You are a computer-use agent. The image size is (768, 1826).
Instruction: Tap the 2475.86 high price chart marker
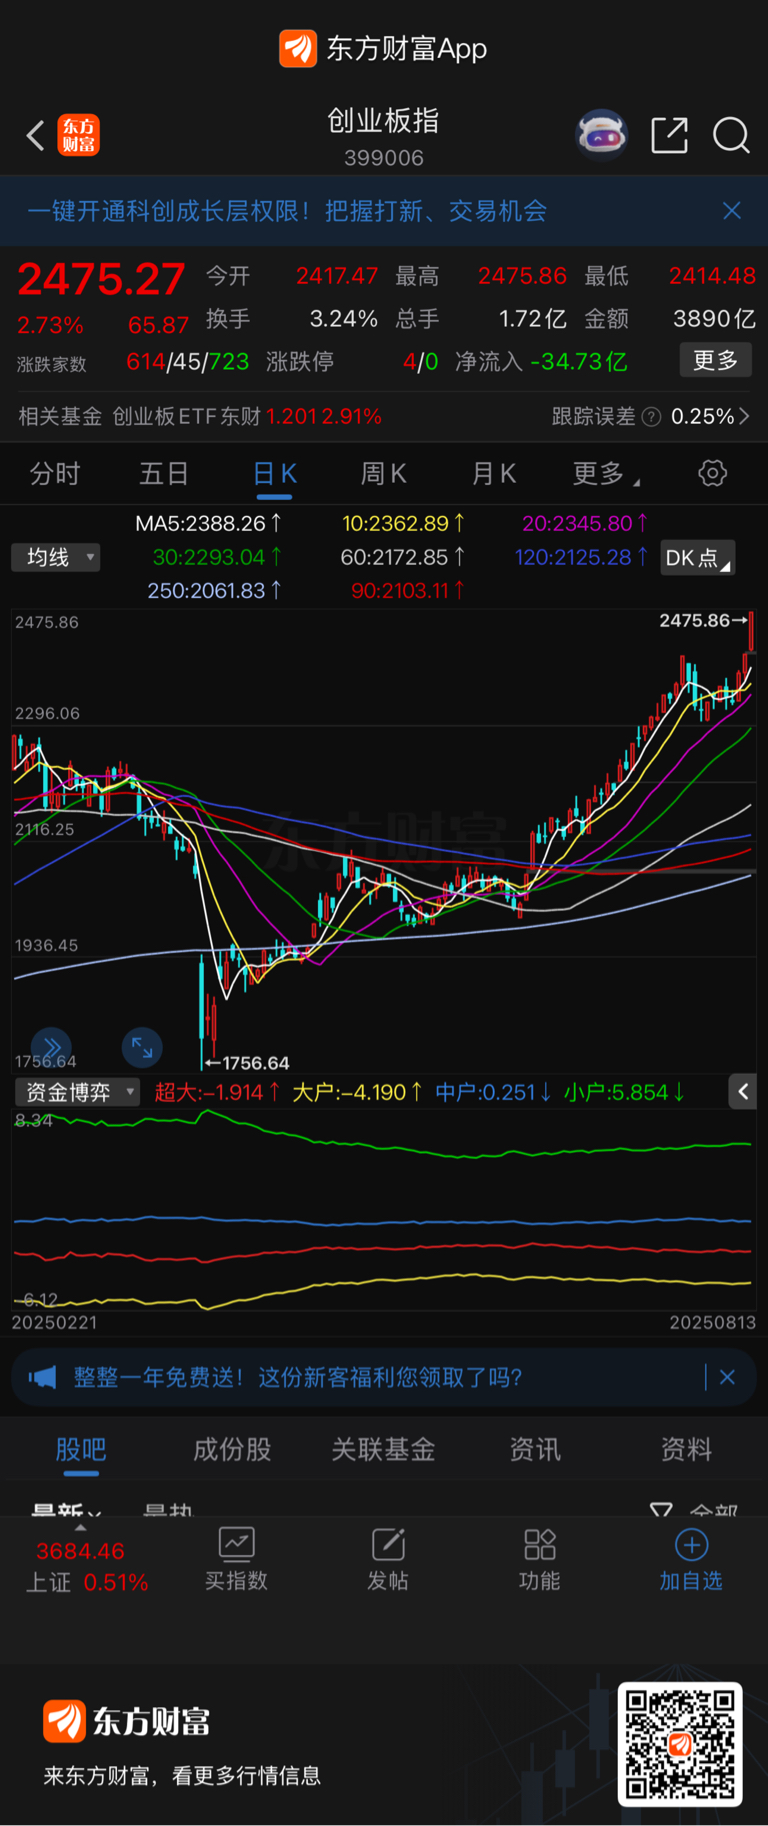(704, 621)
